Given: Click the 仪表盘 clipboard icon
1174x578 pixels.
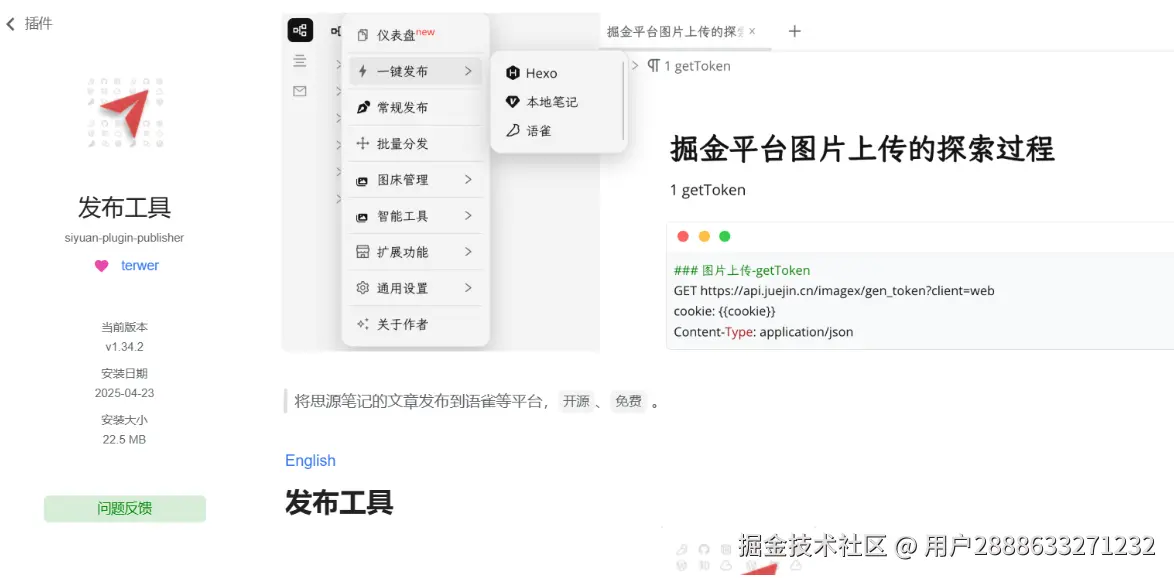Looking at the screenshot, I should (x=363, y=35).
